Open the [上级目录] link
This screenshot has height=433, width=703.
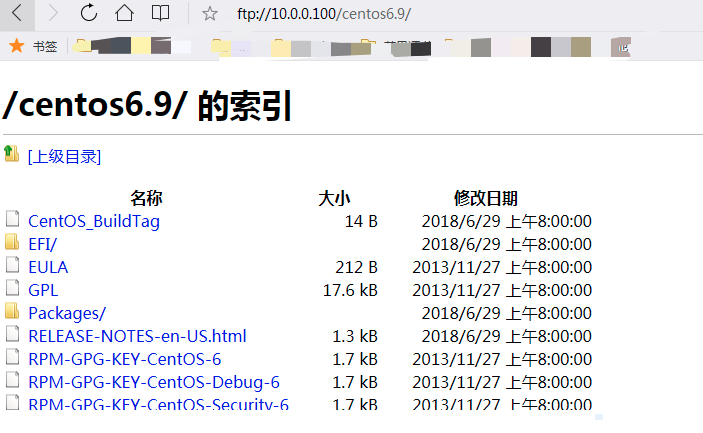pyautogui.click(x=65, y=157)
